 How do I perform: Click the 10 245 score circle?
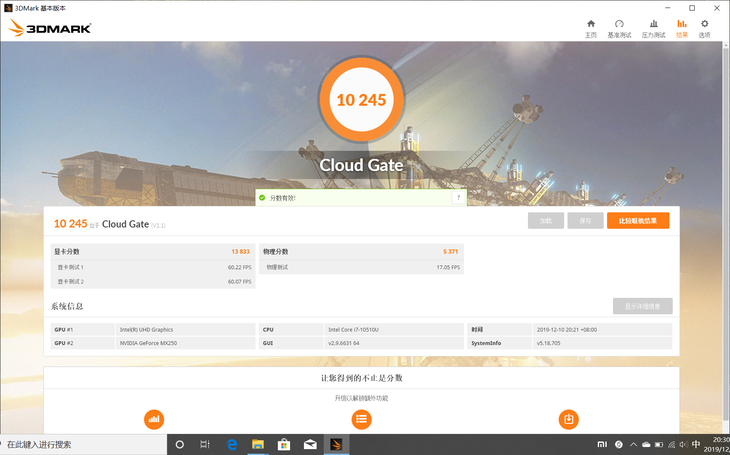tap(361, 100)
